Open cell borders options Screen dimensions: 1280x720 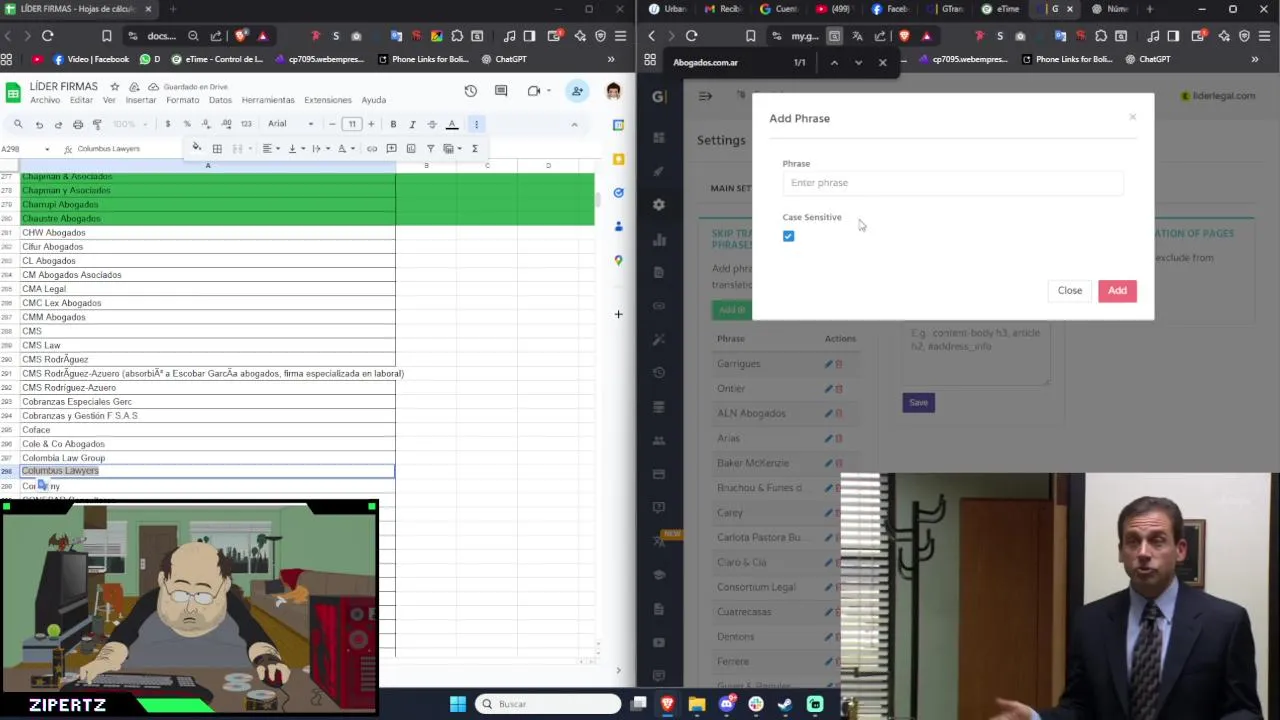coord(217,148)
